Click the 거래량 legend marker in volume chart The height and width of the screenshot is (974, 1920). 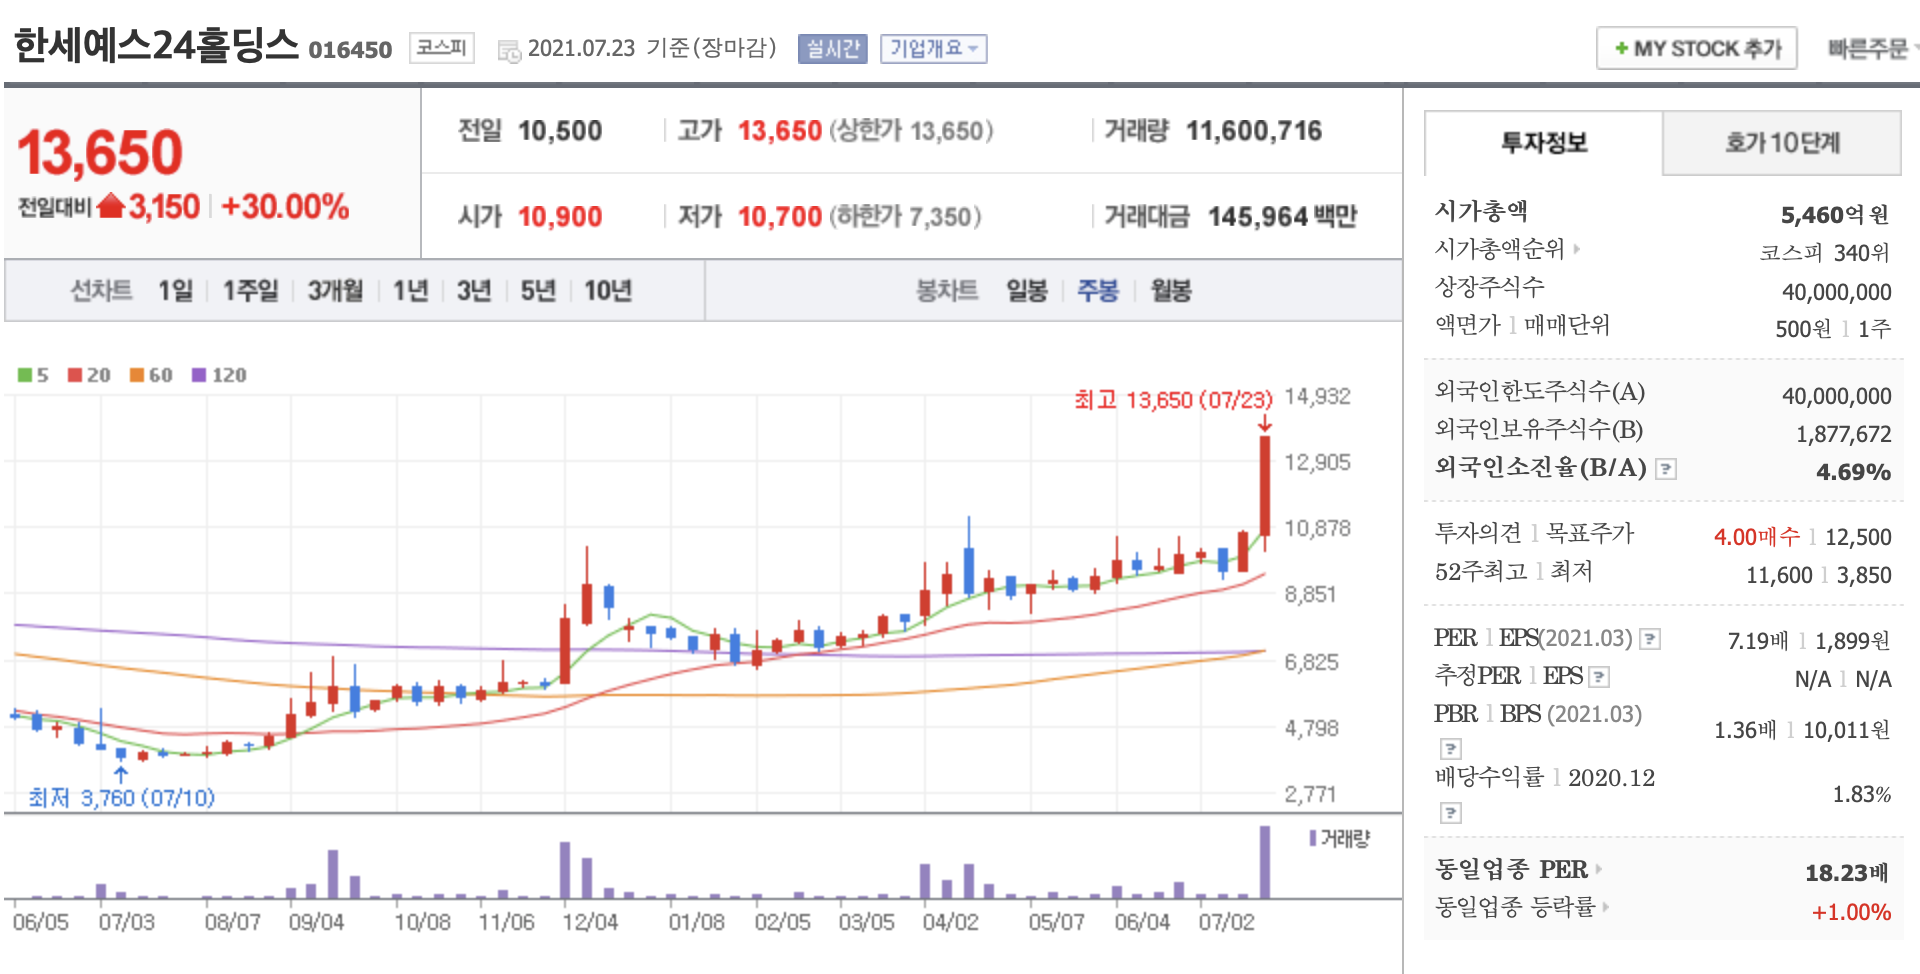(1312, 838)
